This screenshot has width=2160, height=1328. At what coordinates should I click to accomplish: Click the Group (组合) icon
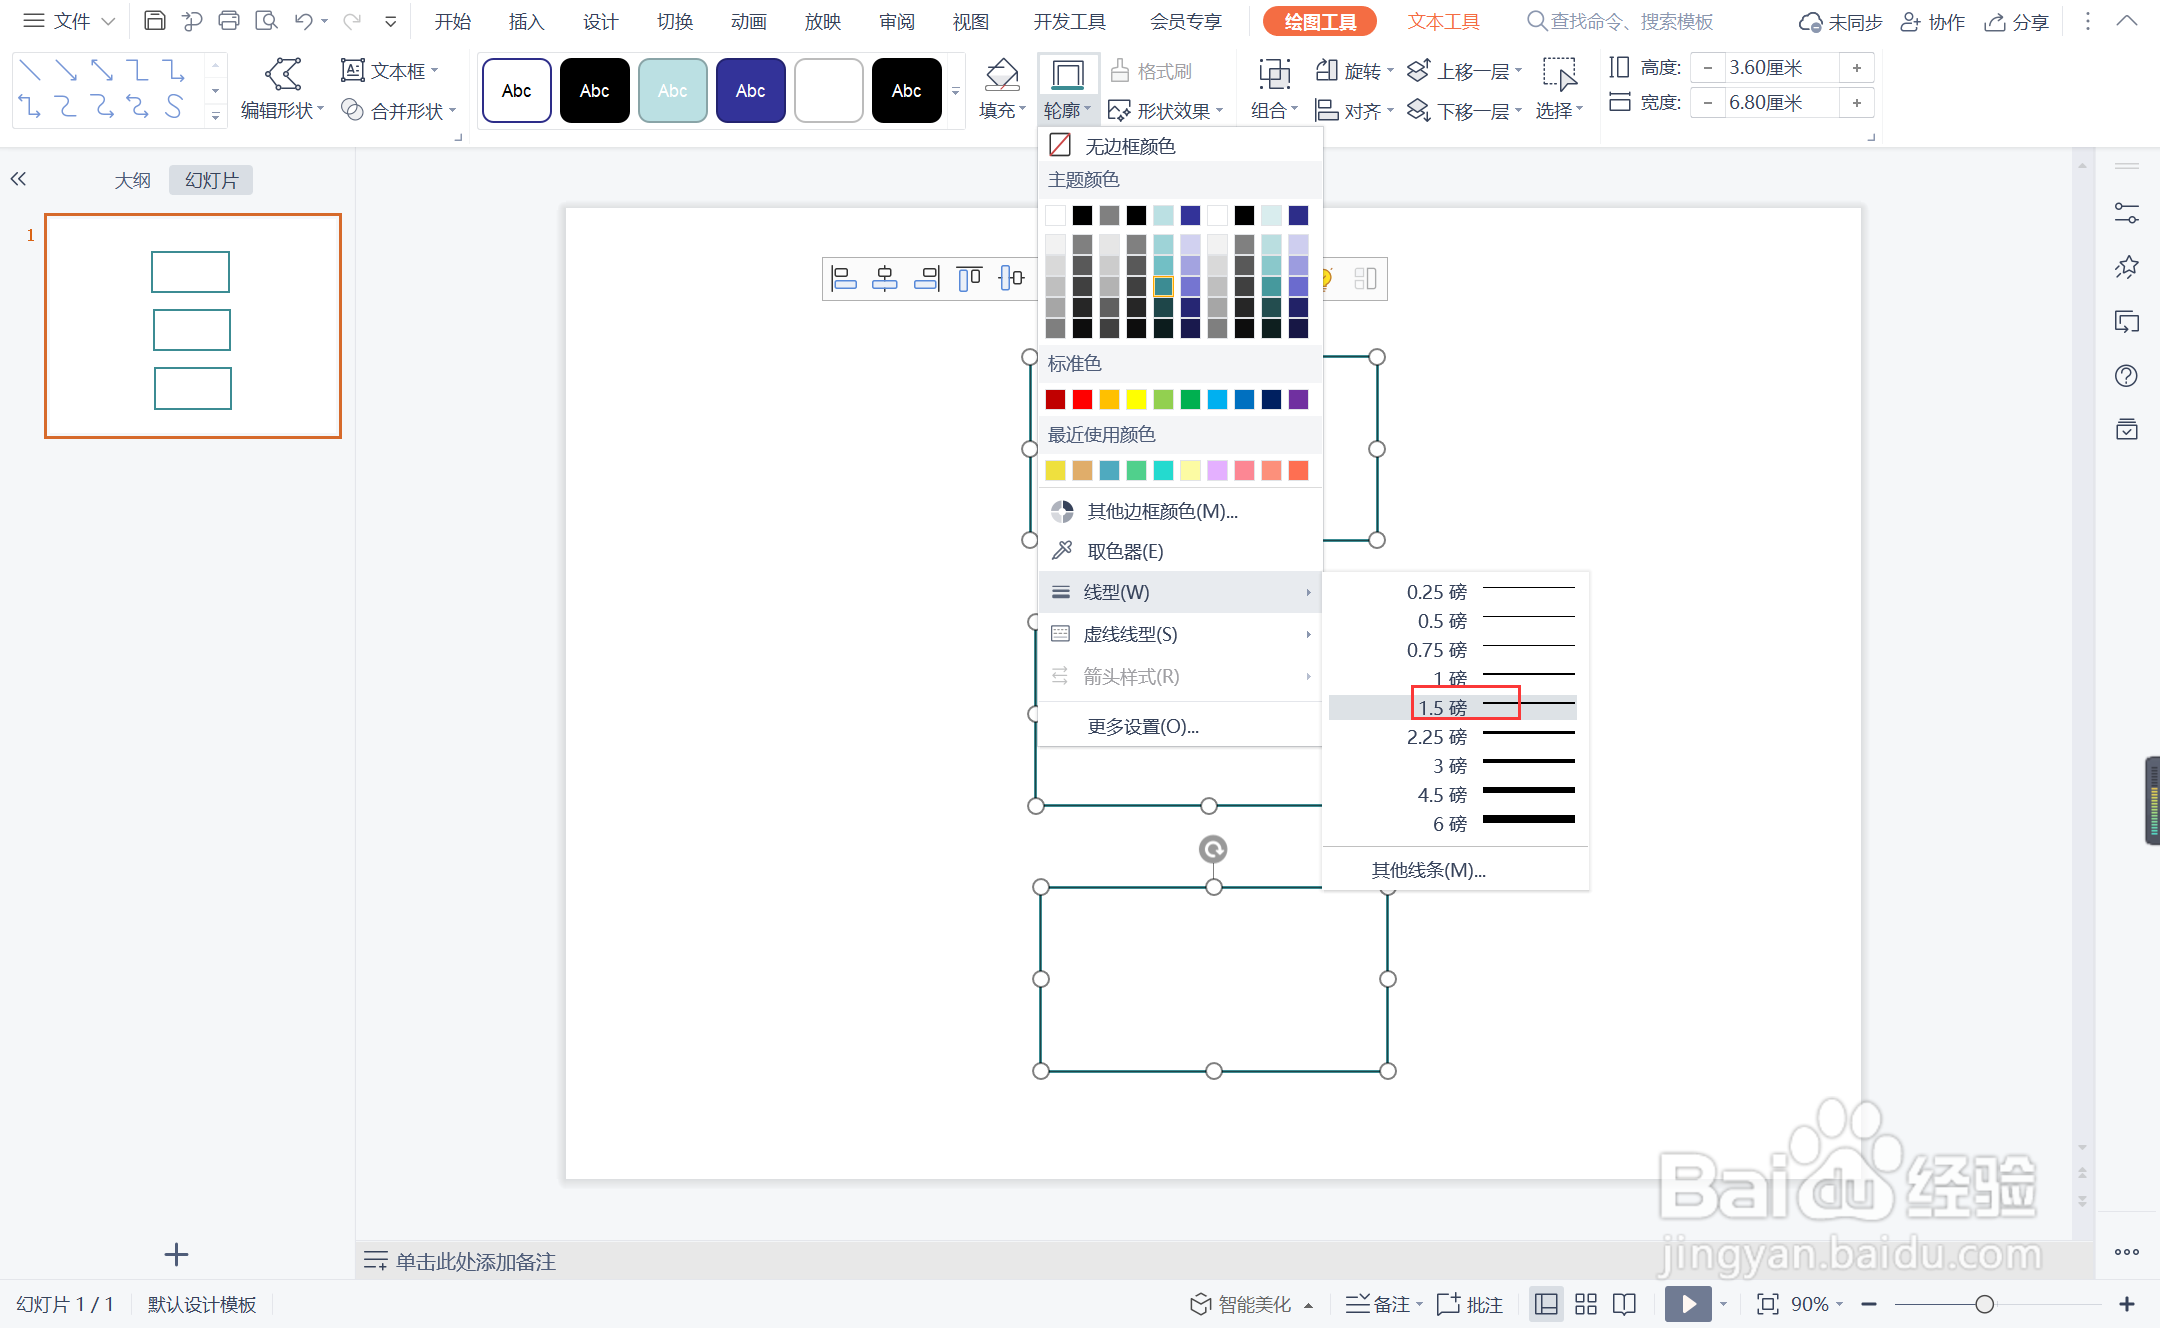(x=1274, y=74)
